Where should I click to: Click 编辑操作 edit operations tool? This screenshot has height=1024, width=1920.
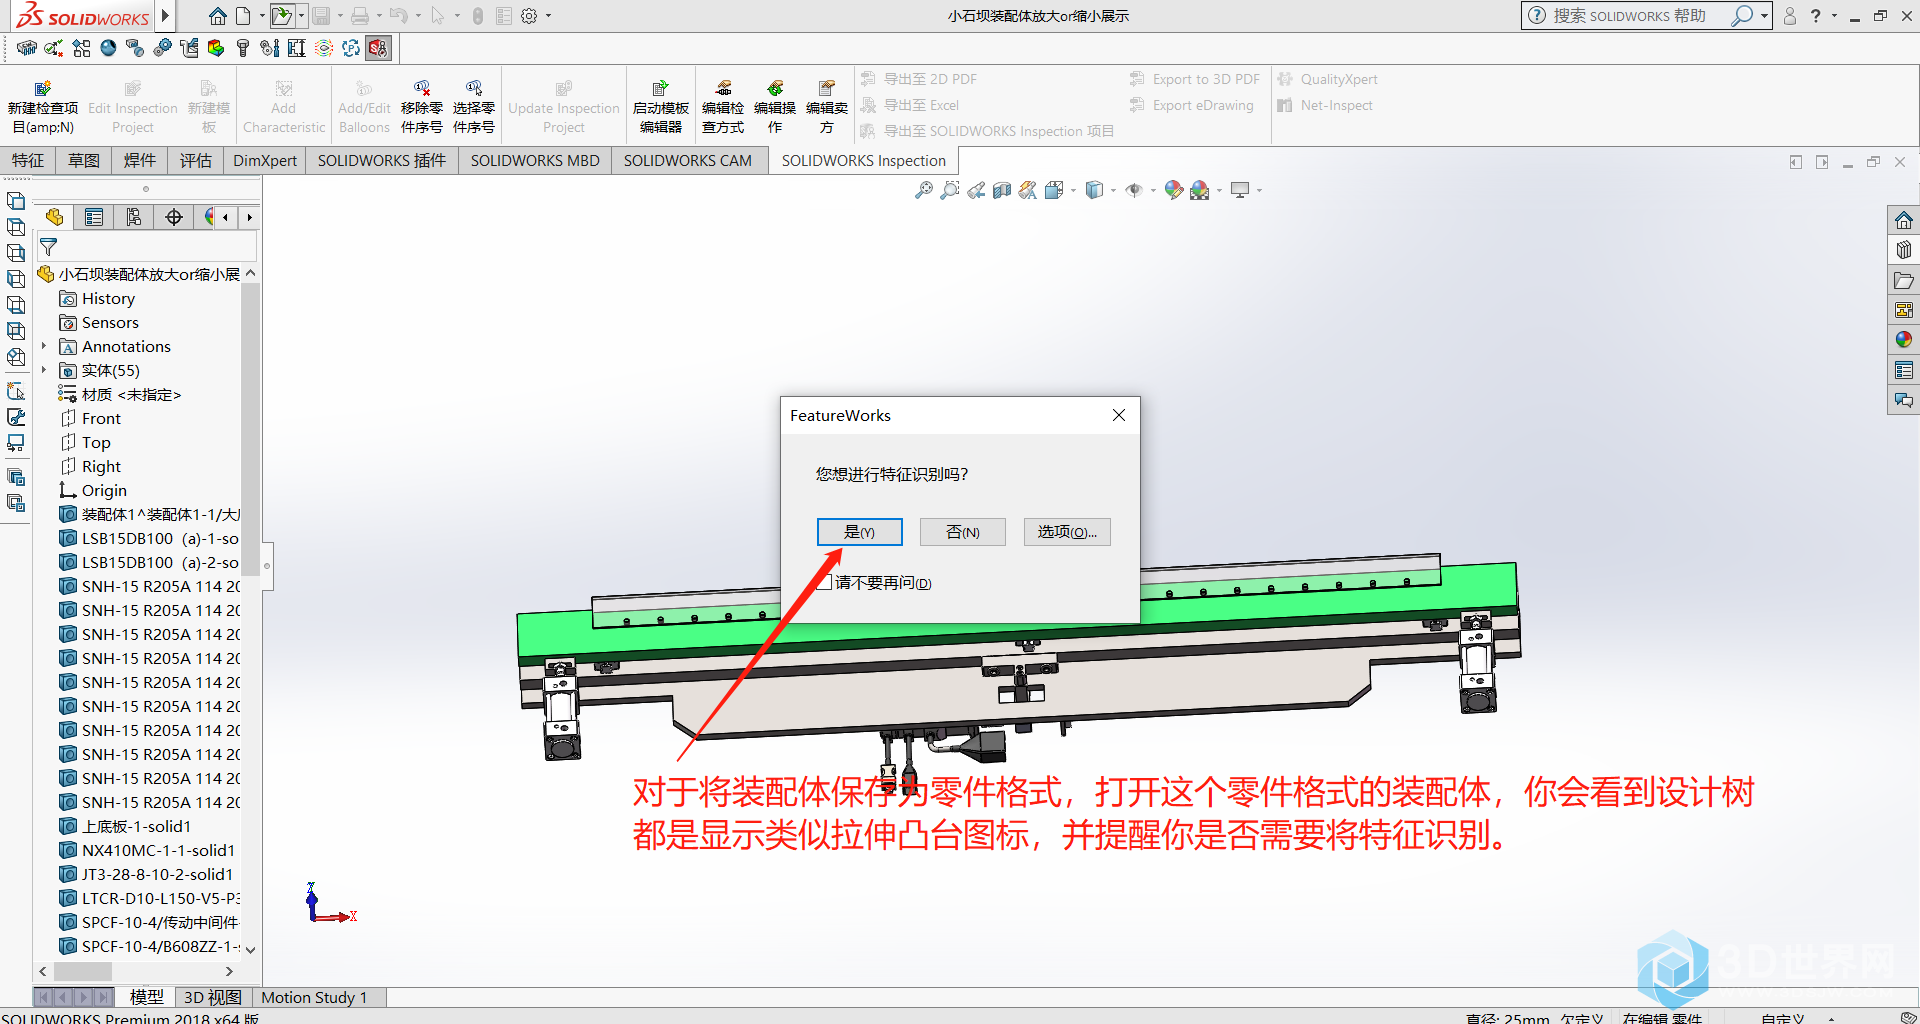pyautogui.click(x=775, y=108)
